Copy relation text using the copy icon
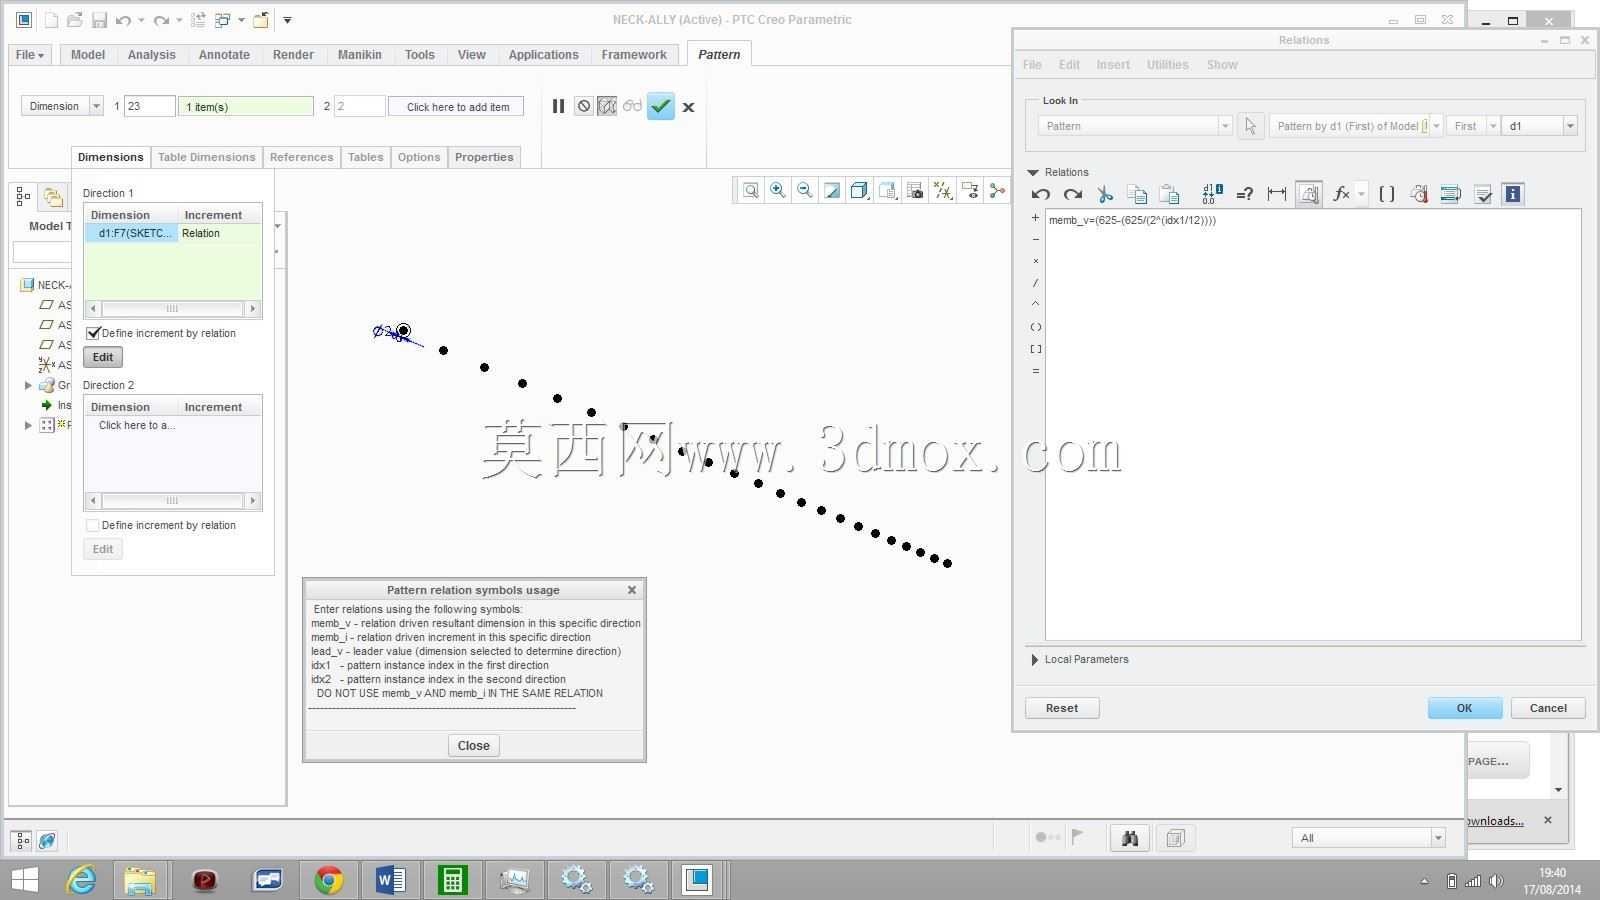1600x900 pixels. pyautogui.click(x=1137, y=194)
